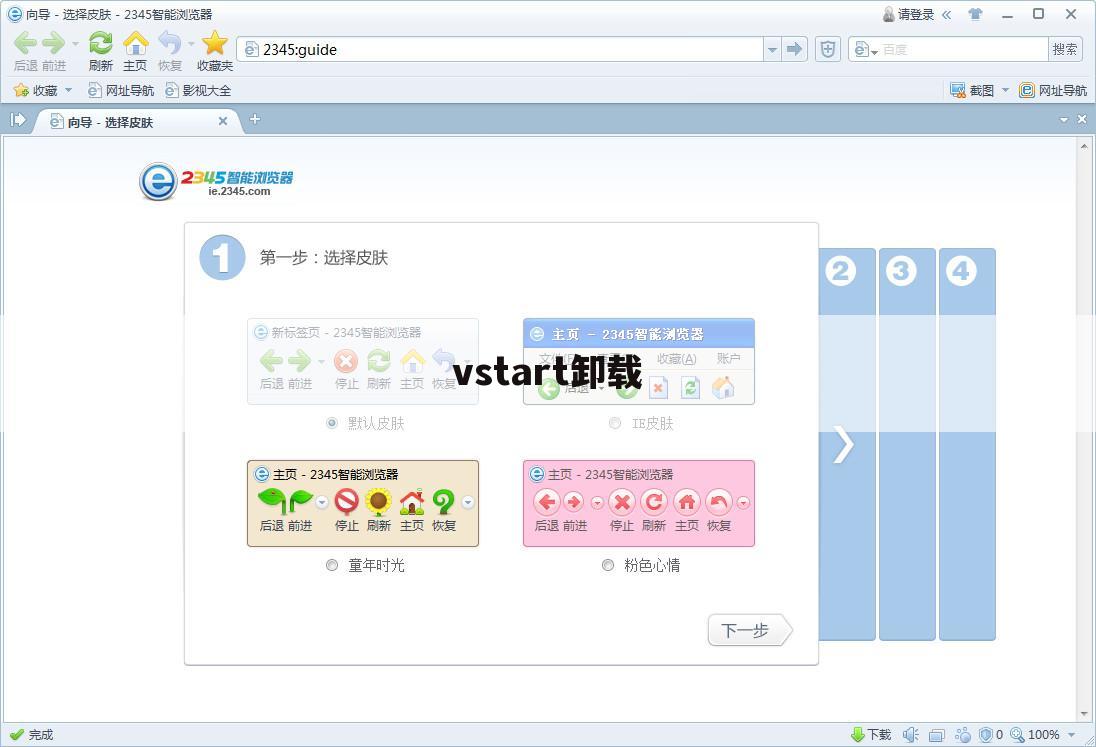Click the double-chevron icon next to 请登录

[946, 14]
